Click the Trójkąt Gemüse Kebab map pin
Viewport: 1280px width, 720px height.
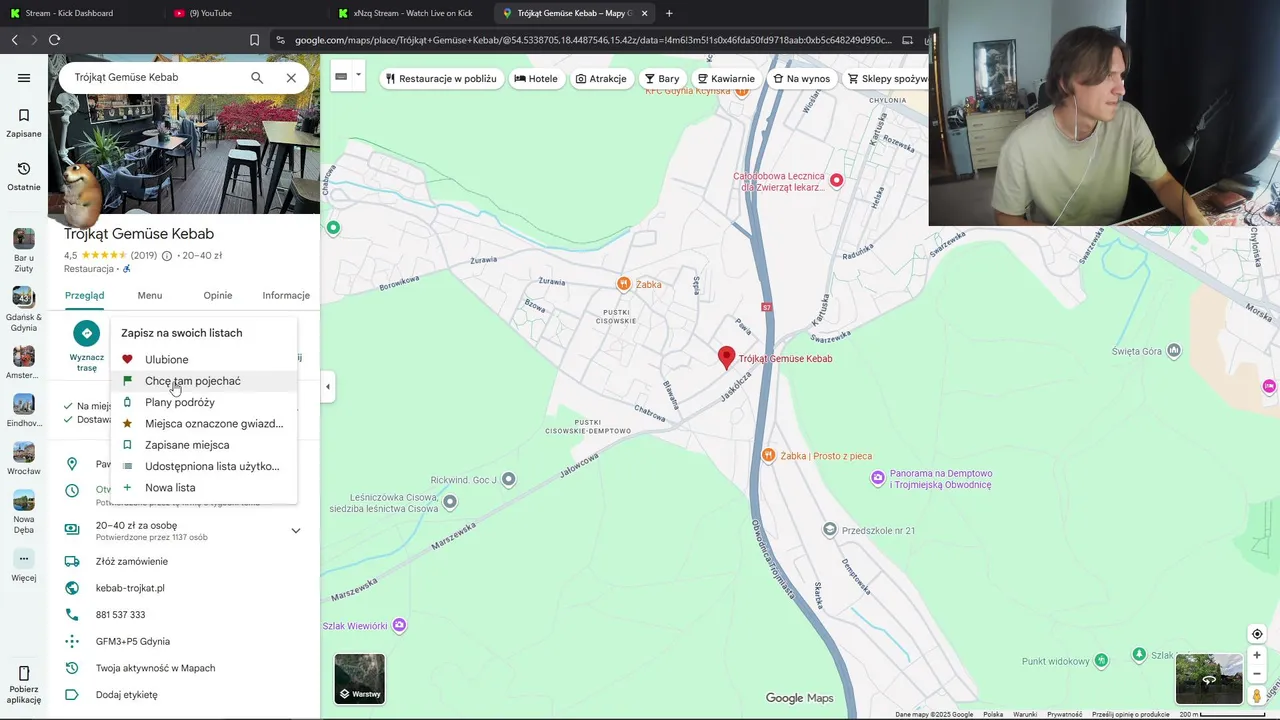tap(727, 357)
